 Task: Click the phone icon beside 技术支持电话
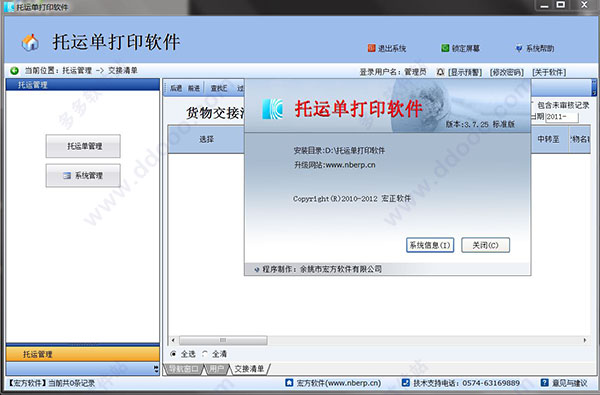click(406, 382)
